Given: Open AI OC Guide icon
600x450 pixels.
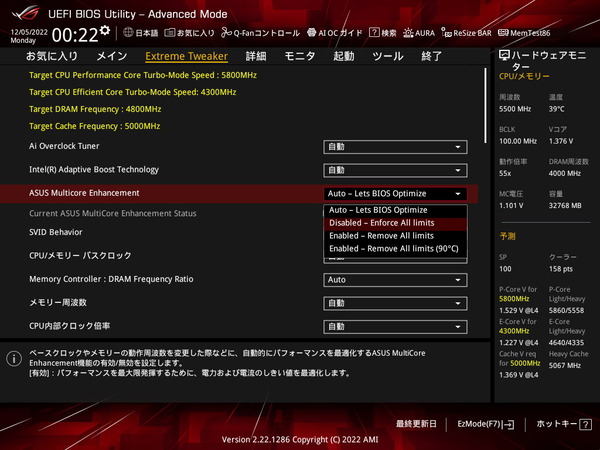Looking at the screenshot, I should tap(311, 33).
